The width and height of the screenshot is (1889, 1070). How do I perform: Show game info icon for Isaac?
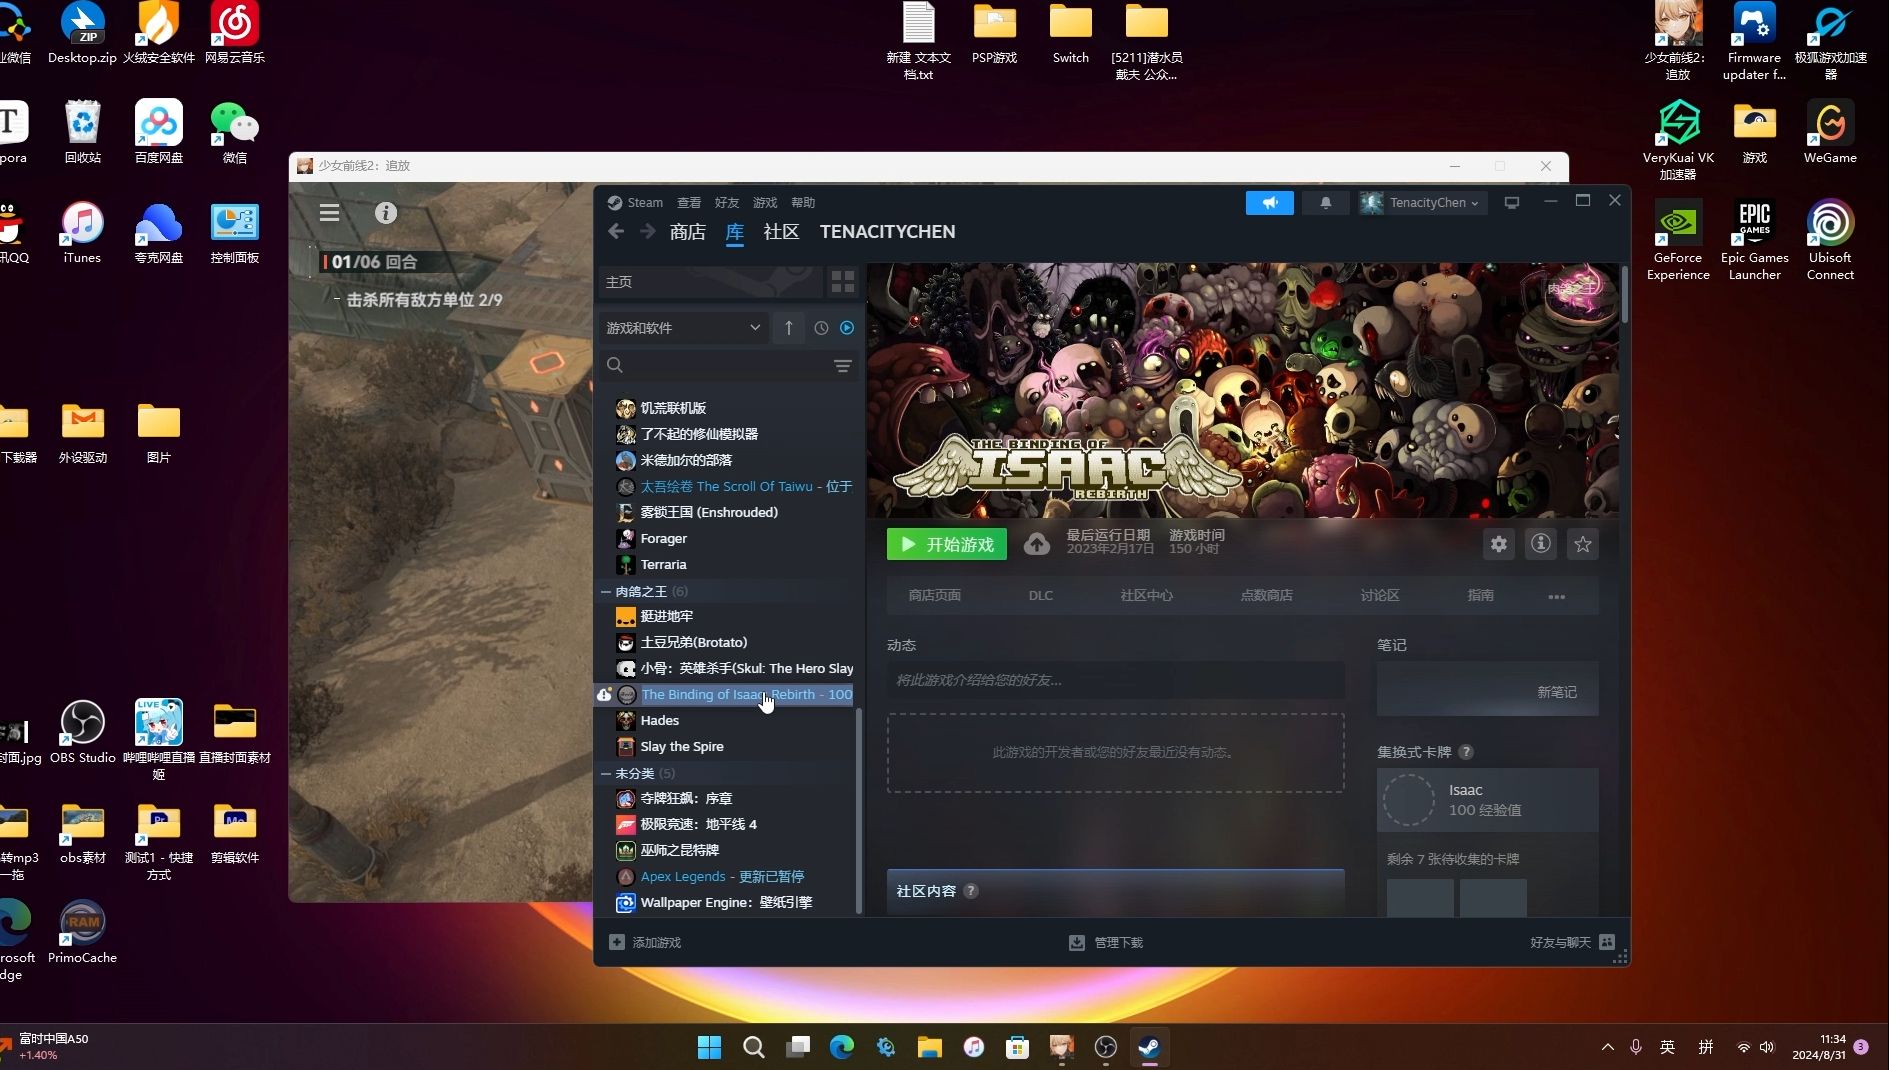1541,544
